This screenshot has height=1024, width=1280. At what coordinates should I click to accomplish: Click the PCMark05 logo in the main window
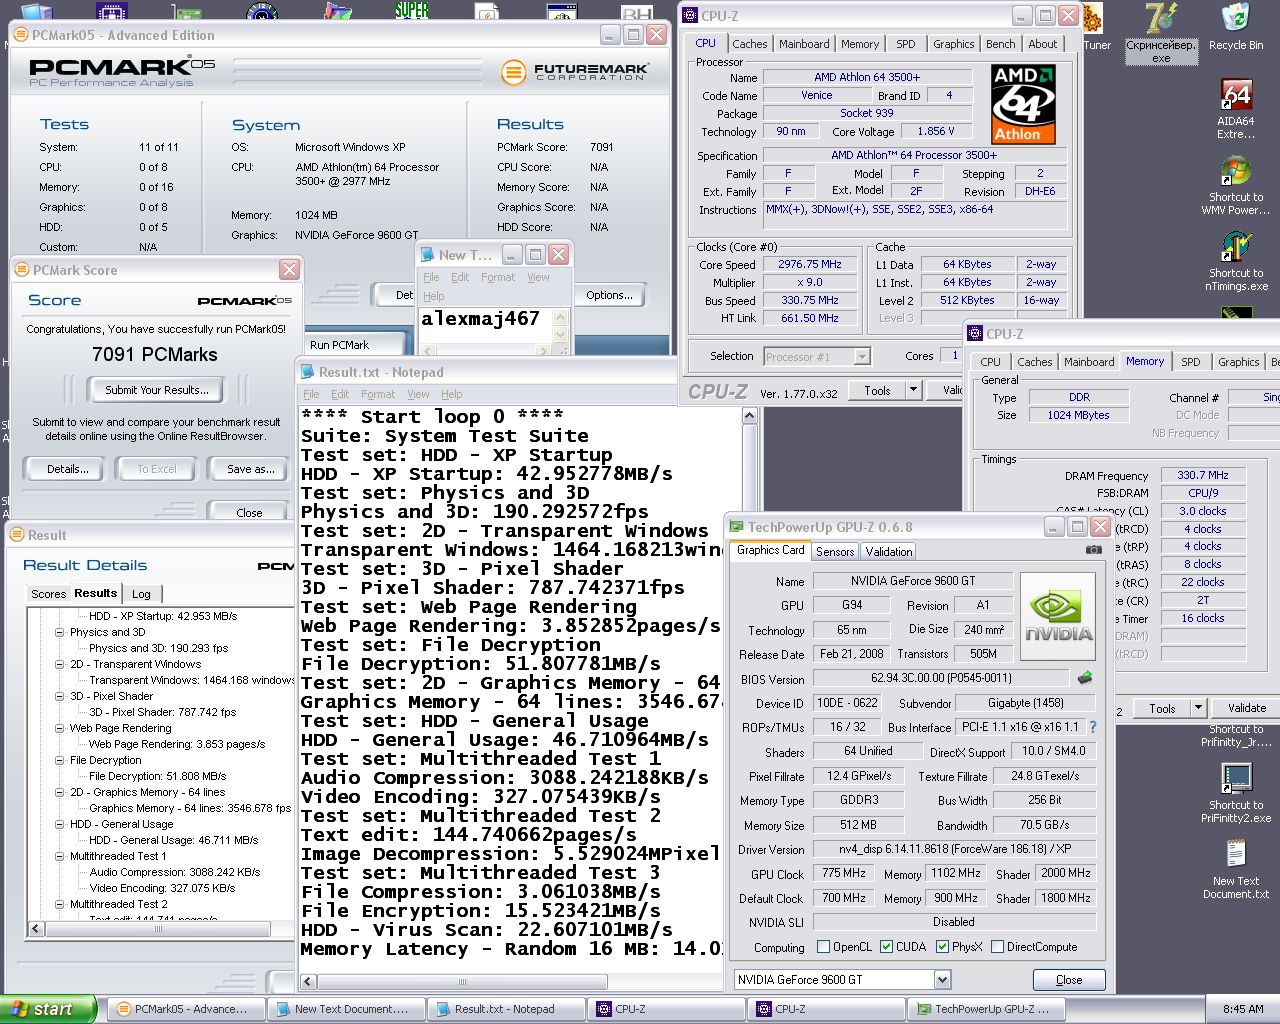[122, 72]
